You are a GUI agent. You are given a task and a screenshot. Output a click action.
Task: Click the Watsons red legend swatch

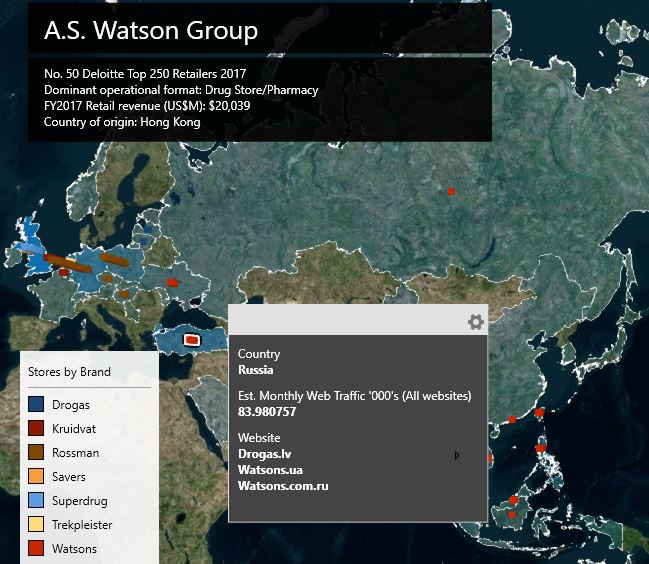pos(36,548)
